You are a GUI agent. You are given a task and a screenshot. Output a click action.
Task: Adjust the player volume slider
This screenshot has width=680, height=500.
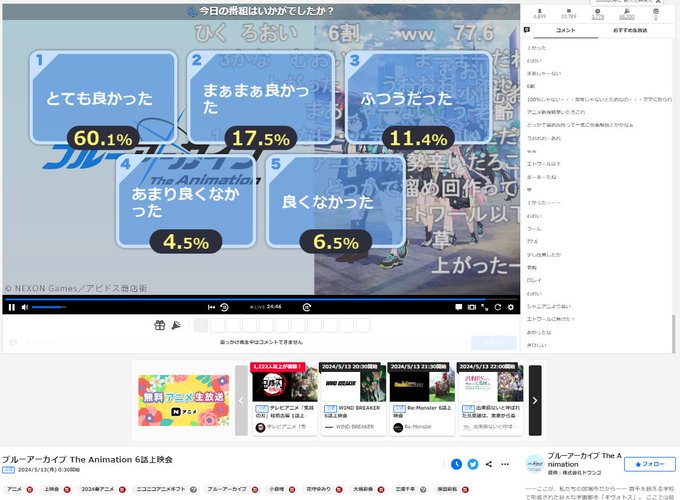(49, 307)
